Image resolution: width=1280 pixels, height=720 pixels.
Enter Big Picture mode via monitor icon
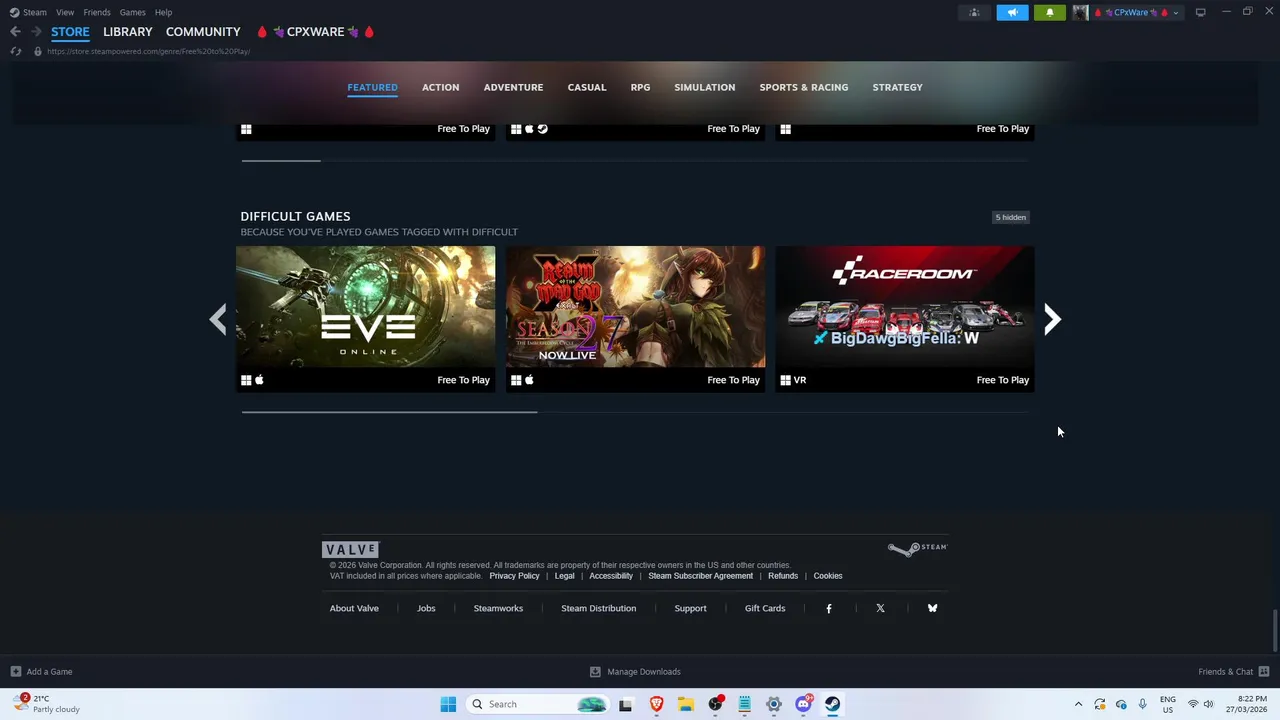pyautogui.click(x=1201, y=12)
